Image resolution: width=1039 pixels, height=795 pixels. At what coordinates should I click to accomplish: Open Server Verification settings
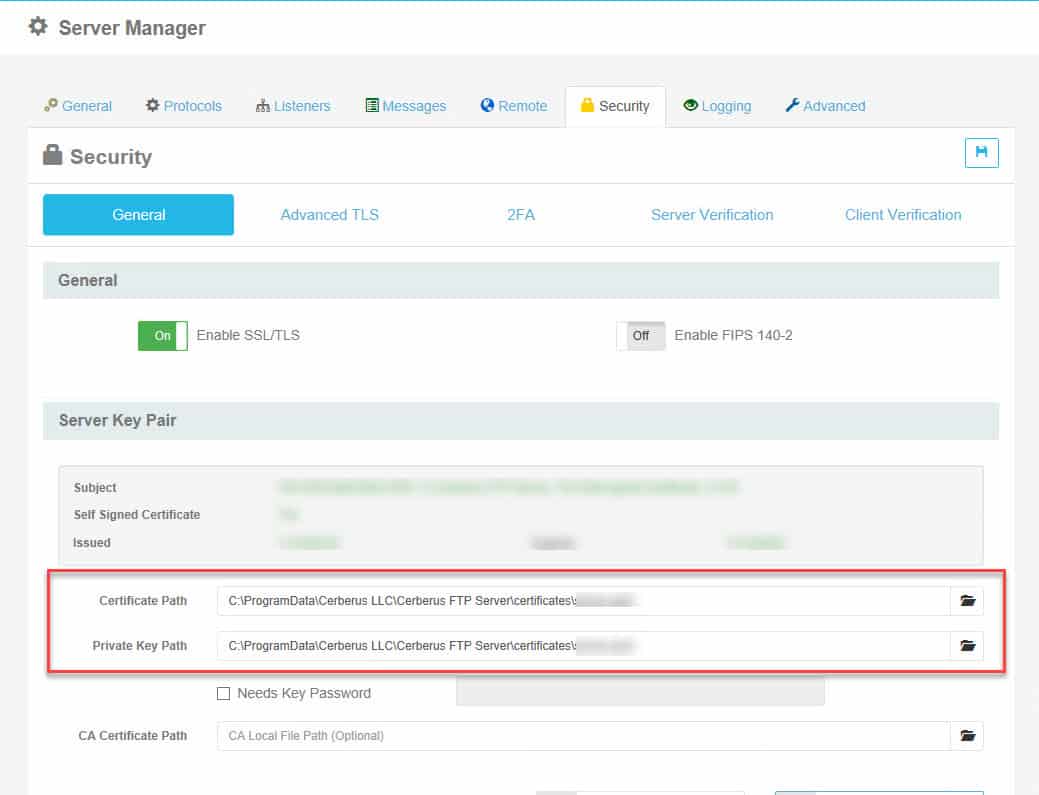[x=711, y=215]
